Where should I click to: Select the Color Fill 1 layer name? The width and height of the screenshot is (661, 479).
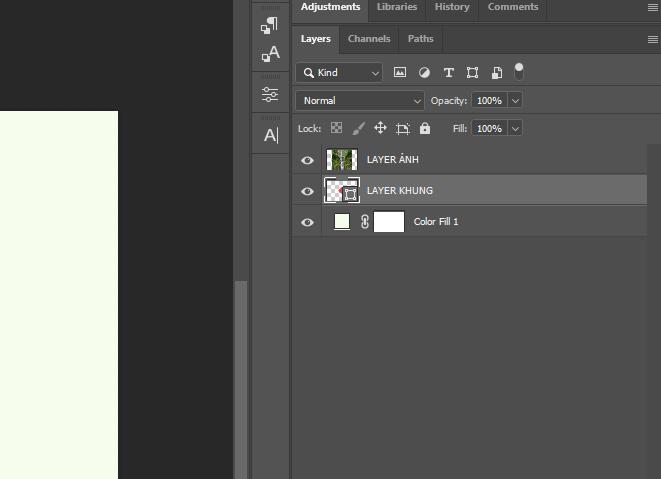coord(436,222)
